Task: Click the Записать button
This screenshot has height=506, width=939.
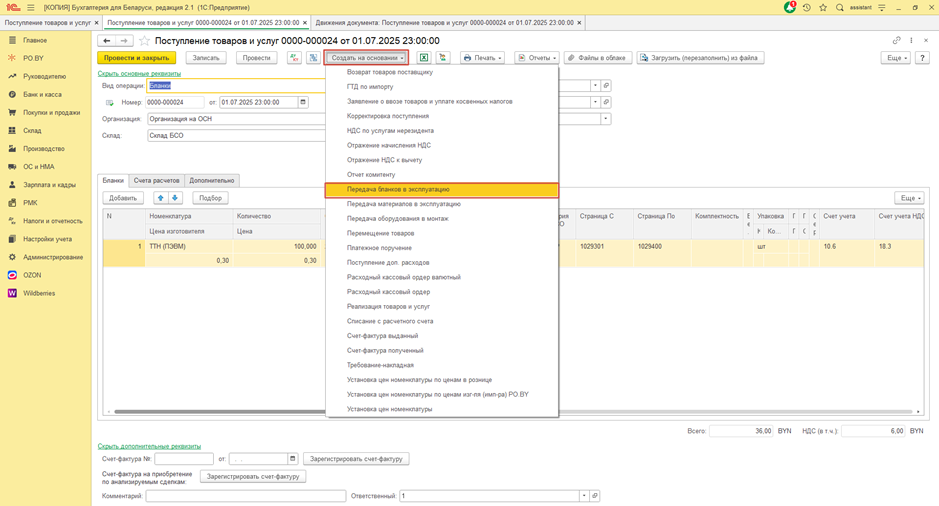Action: point(206,58)
